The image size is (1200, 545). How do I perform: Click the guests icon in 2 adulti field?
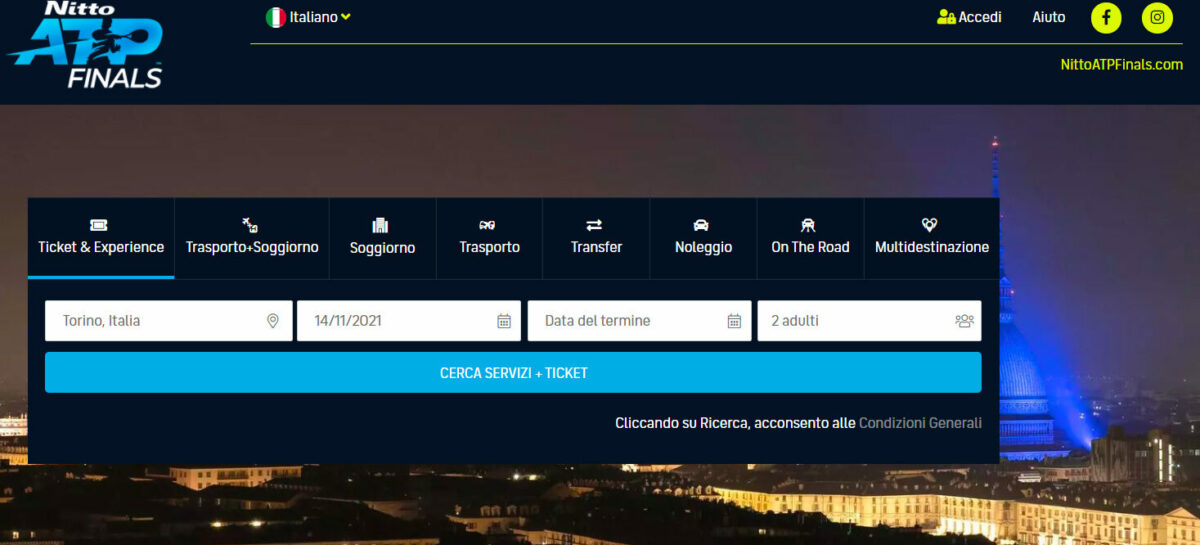[x=964, y=321]
